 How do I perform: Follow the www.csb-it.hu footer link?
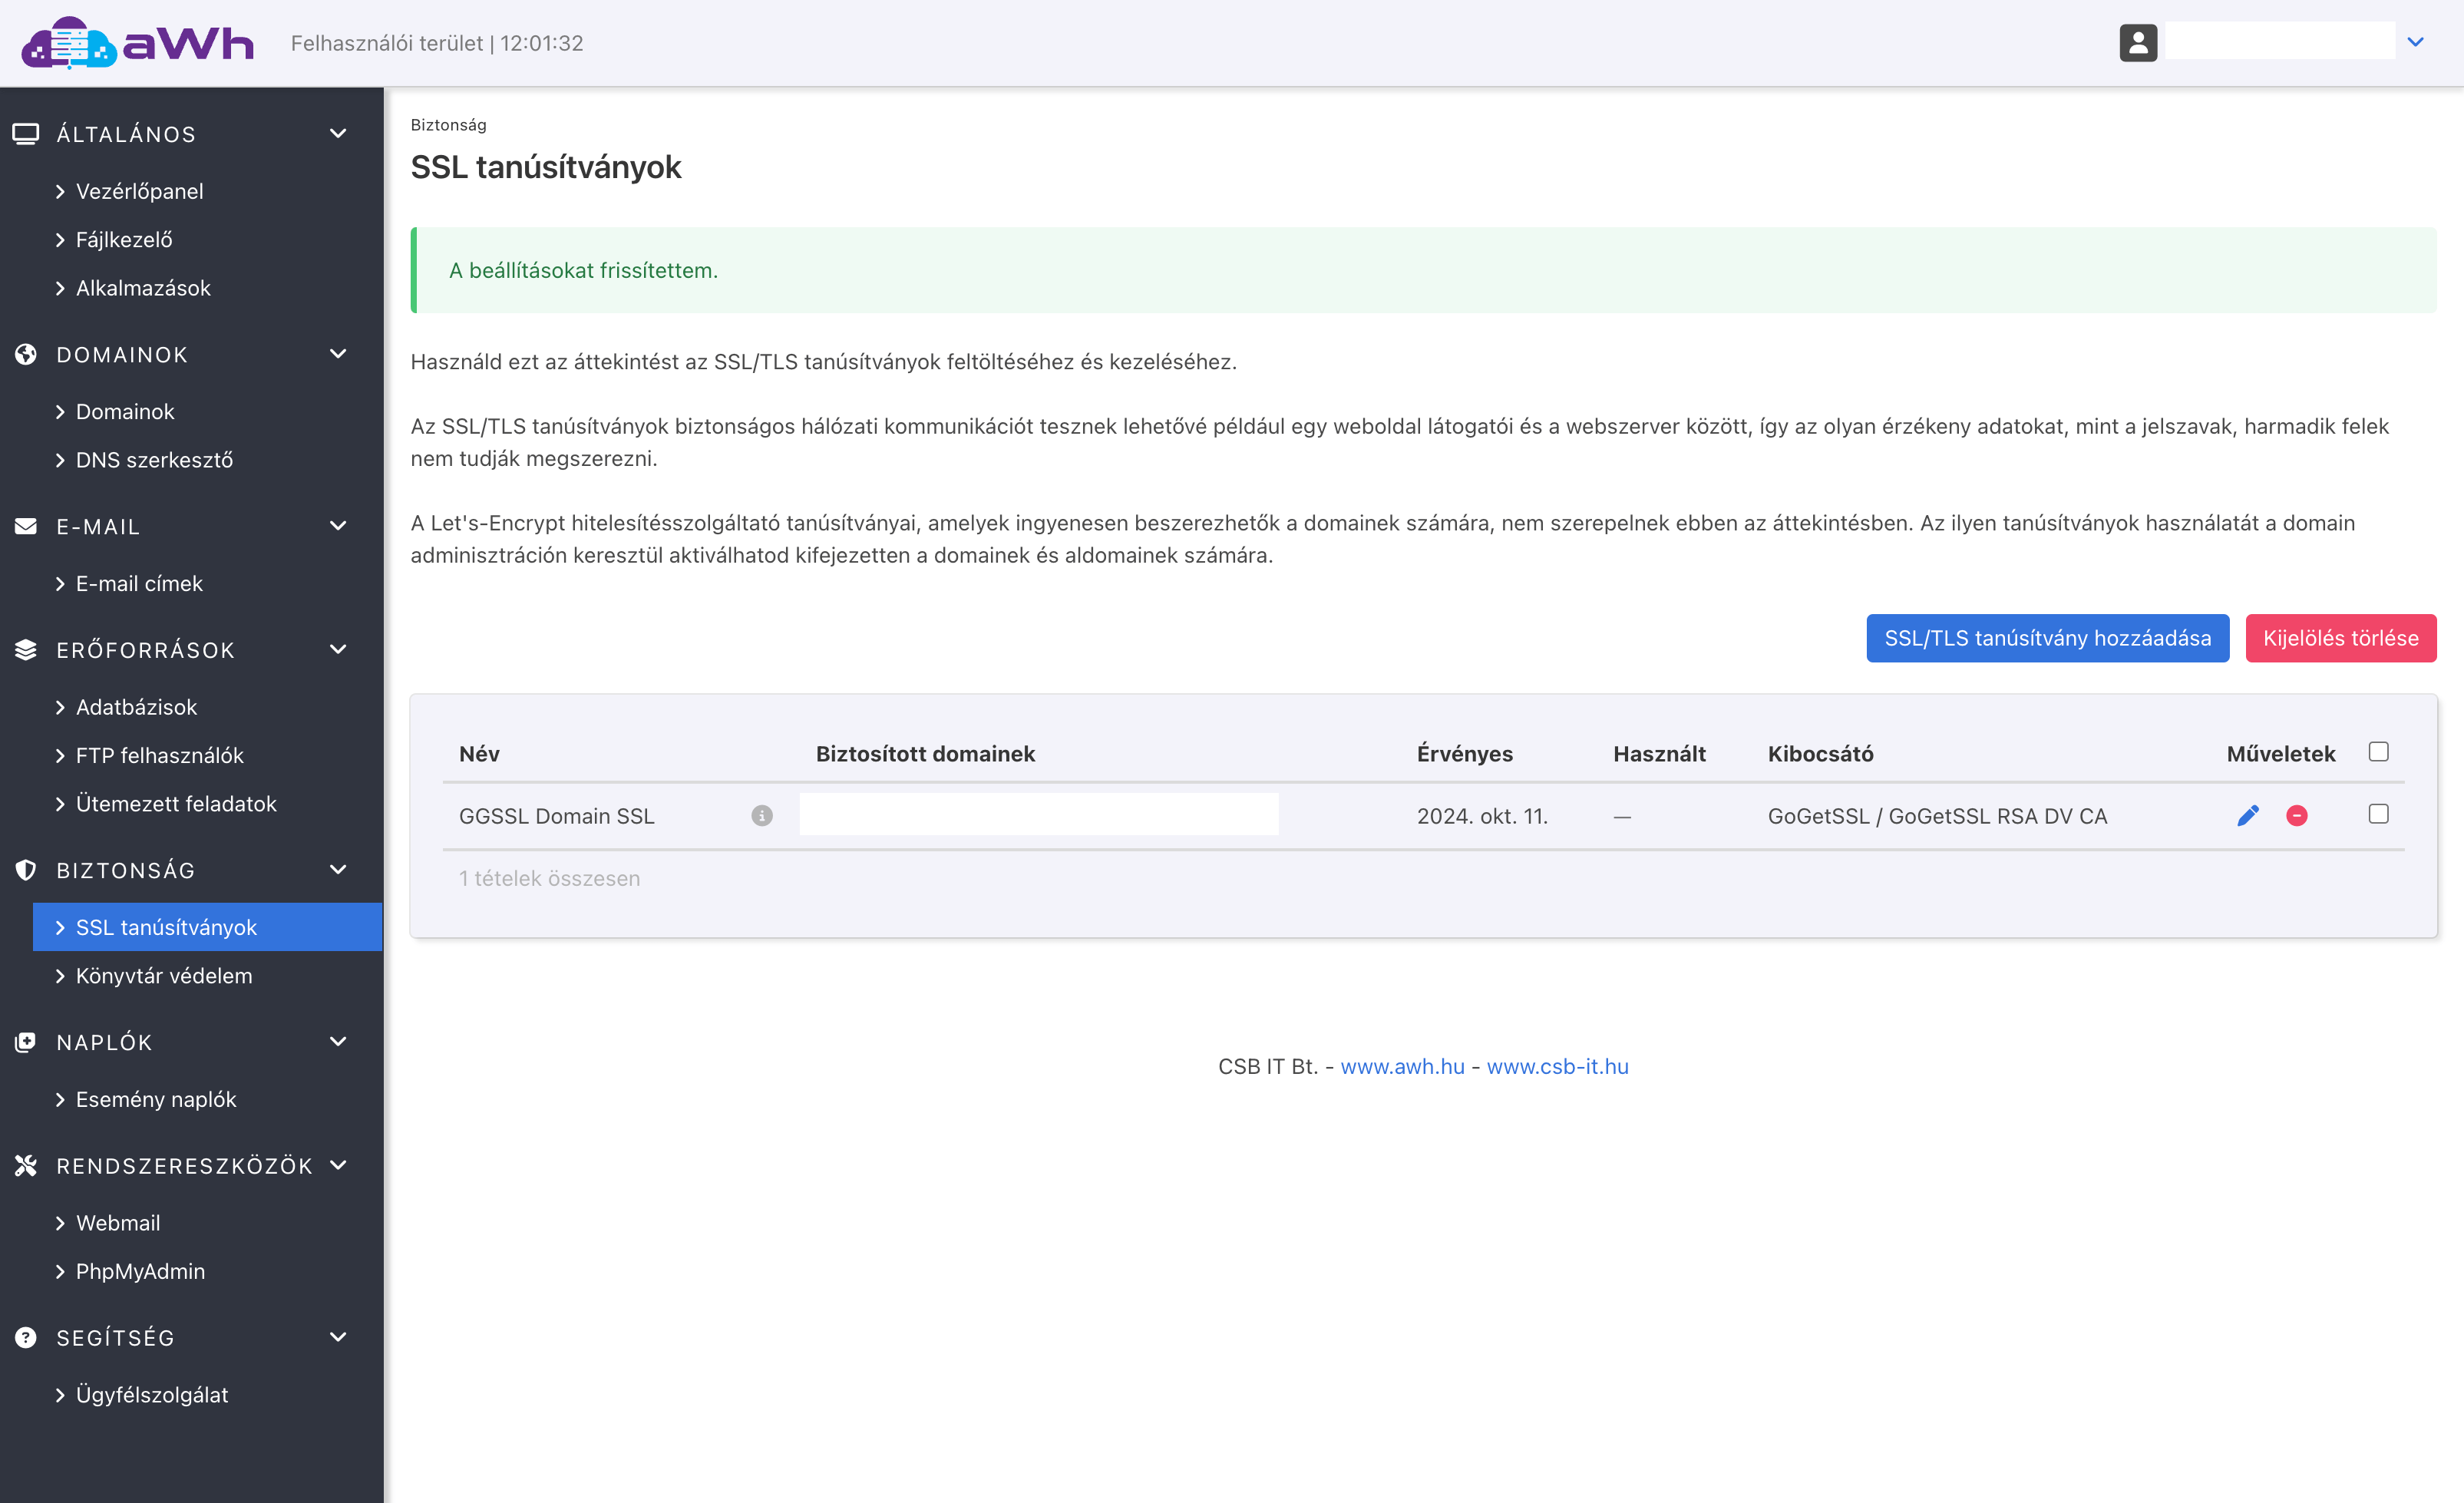point(1557,1066)
